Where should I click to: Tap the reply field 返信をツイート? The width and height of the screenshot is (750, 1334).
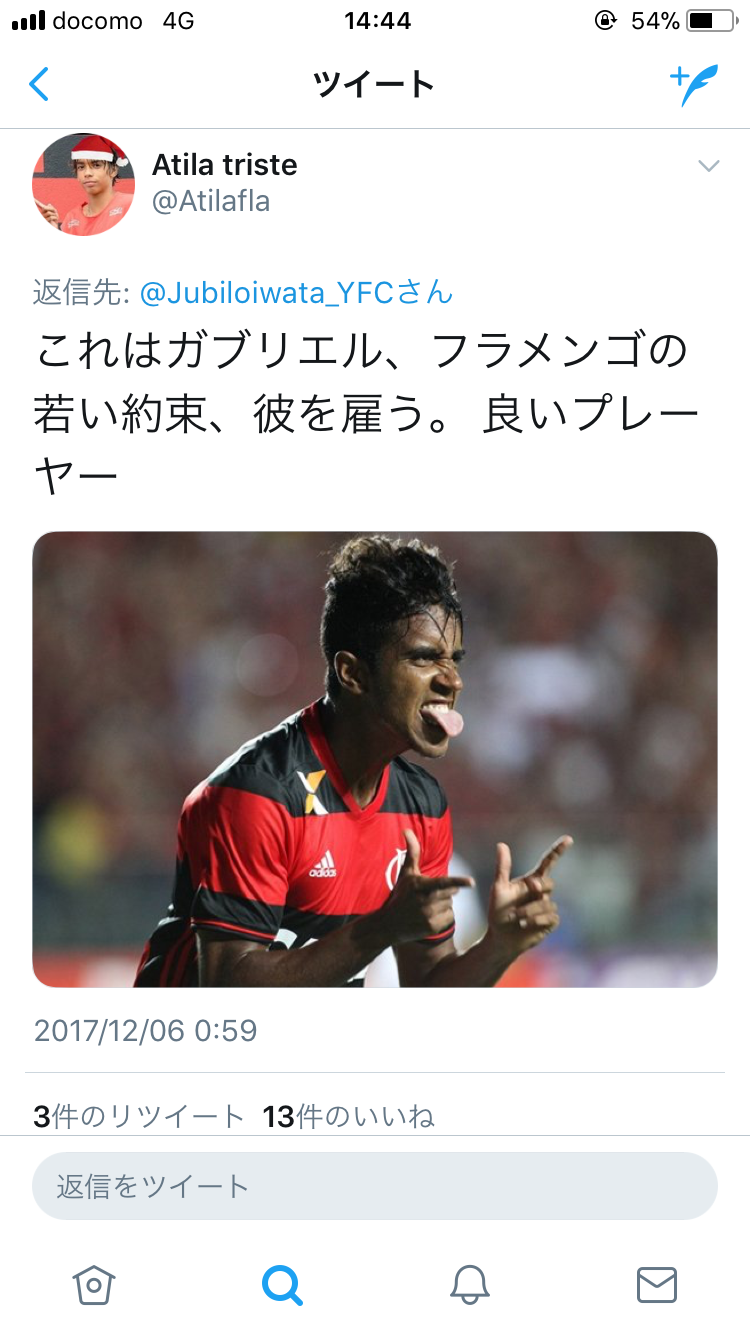[375, 1186]
